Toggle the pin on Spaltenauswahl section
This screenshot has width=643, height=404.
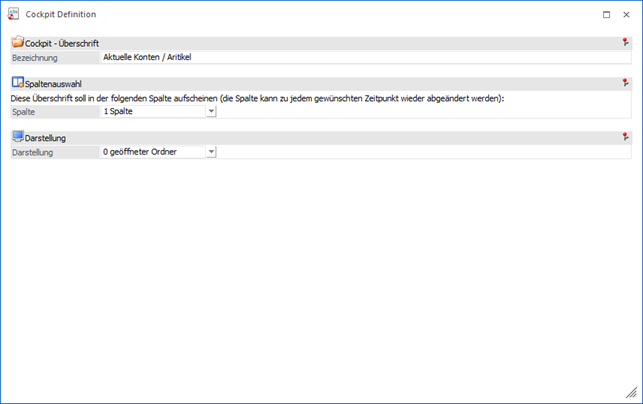click(x=625, y=83)
